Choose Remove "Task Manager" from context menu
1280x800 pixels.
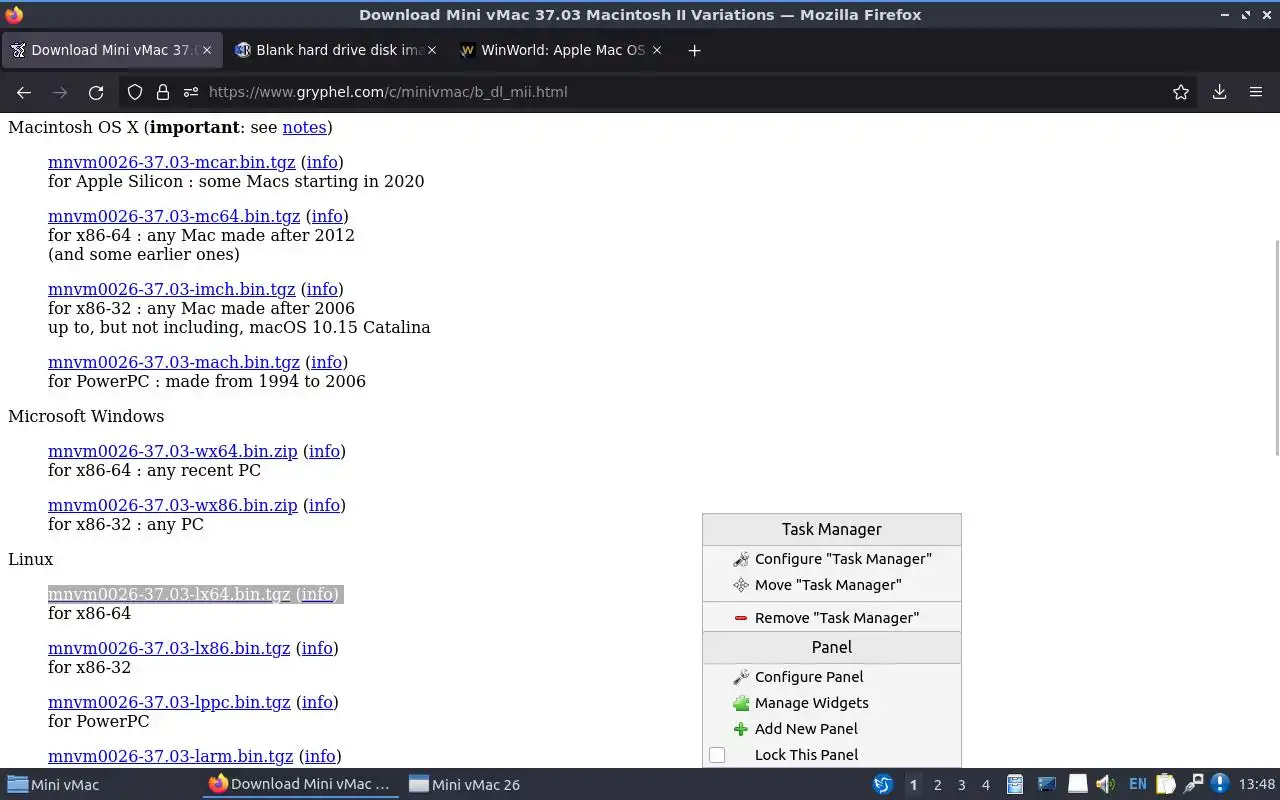(832, 618)
